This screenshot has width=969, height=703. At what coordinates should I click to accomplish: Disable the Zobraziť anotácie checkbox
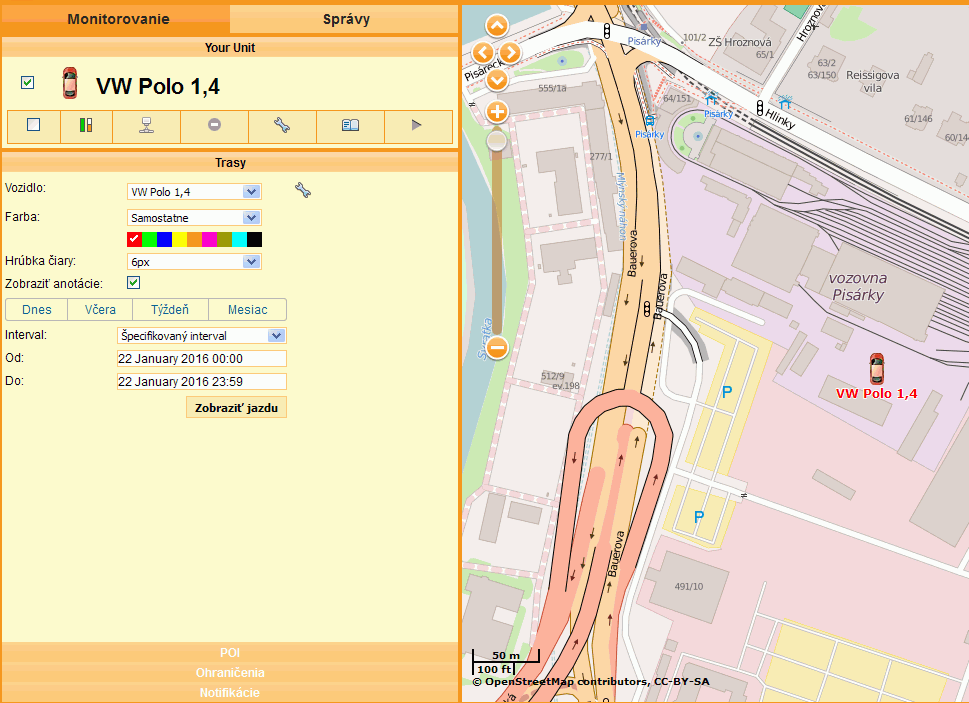pos(133,283)
